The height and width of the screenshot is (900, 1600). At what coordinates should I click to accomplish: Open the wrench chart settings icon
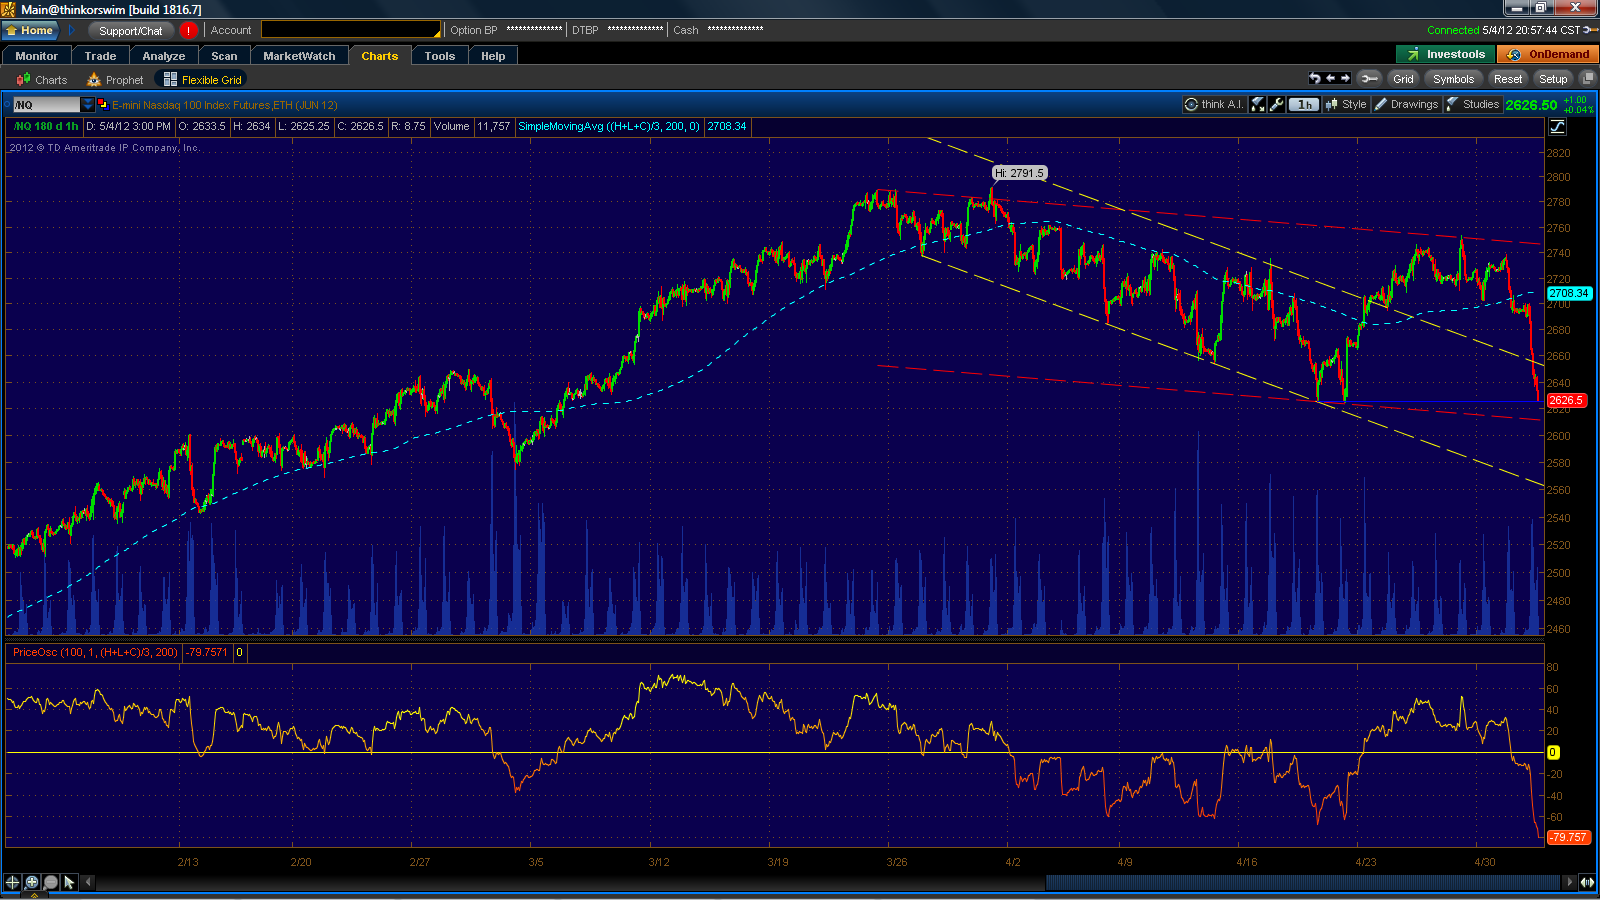coord(1276,104)
